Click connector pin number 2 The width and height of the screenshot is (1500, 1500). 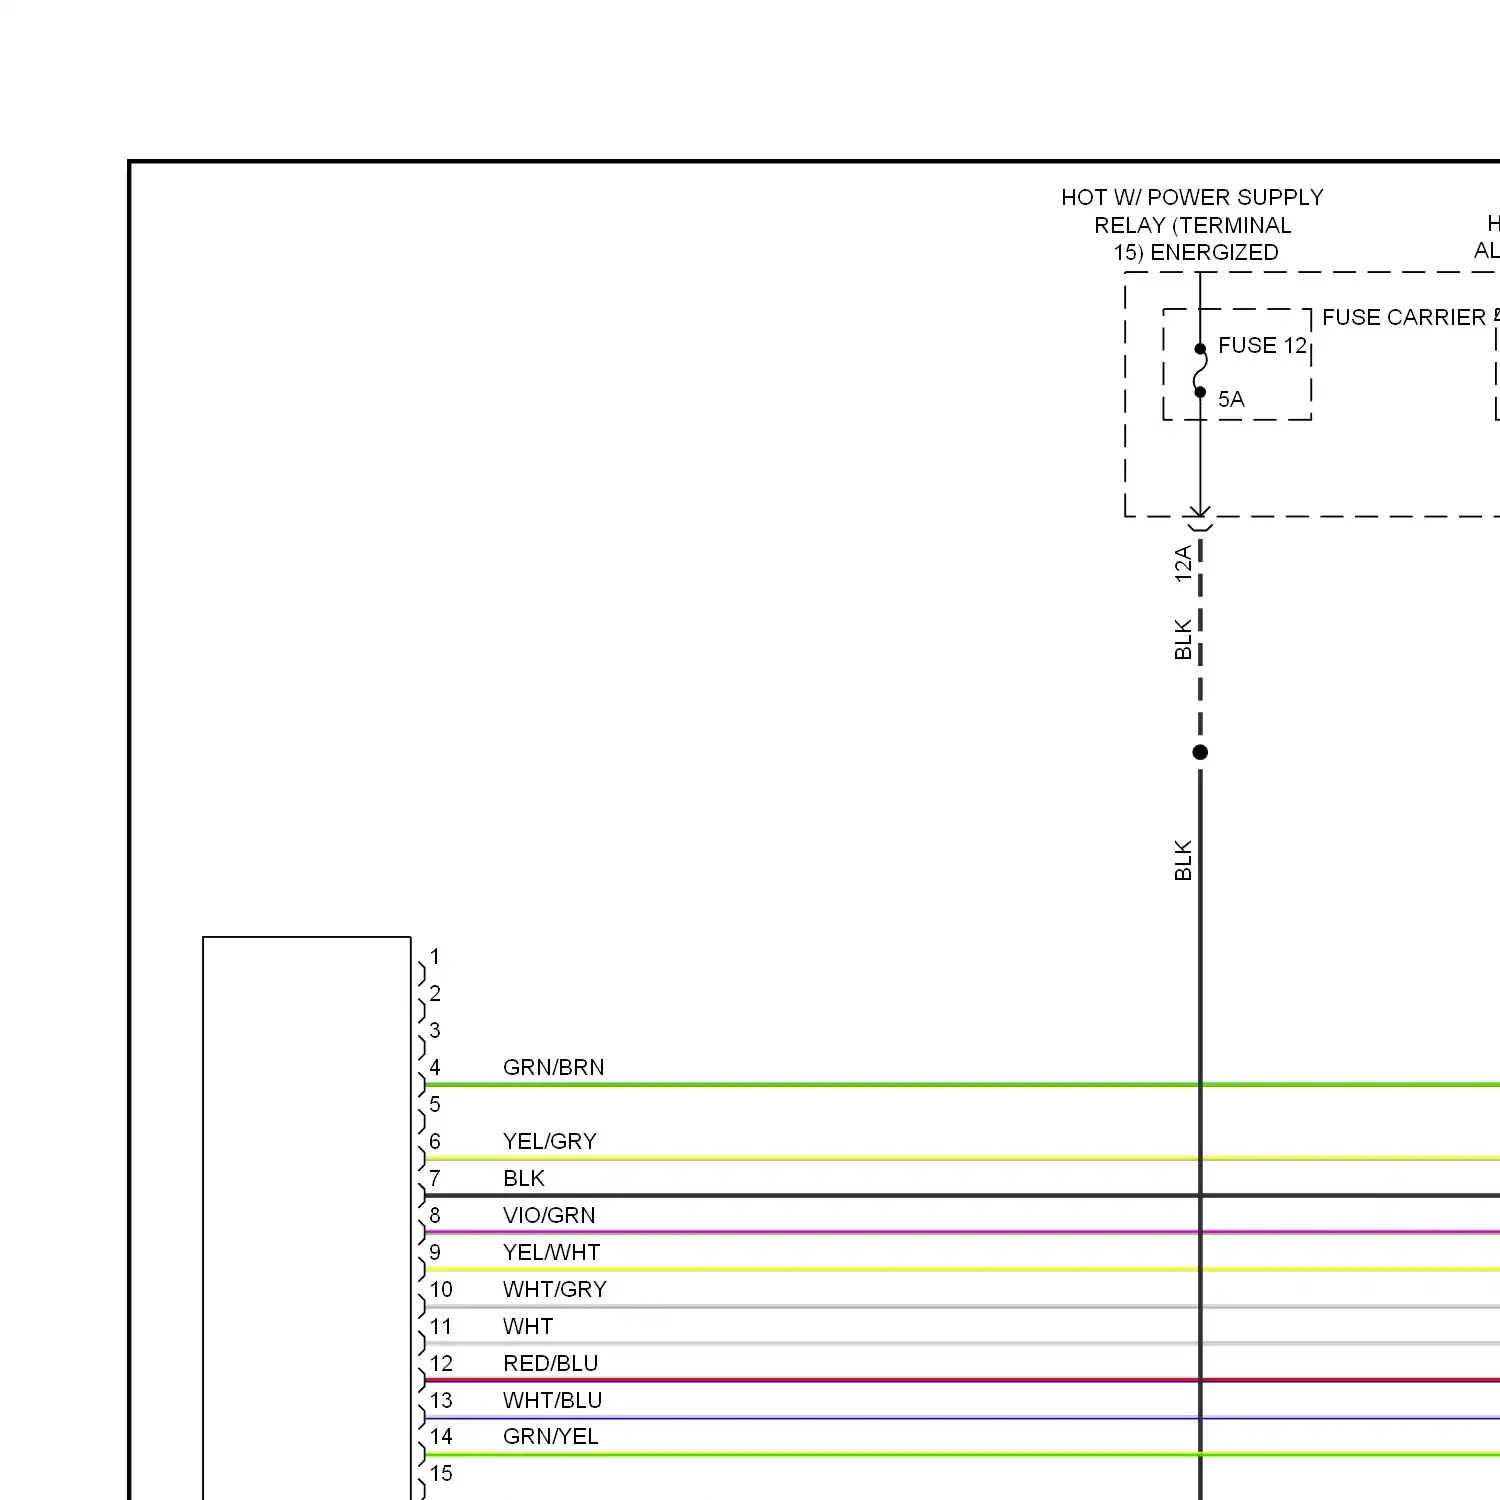[435, 993]
